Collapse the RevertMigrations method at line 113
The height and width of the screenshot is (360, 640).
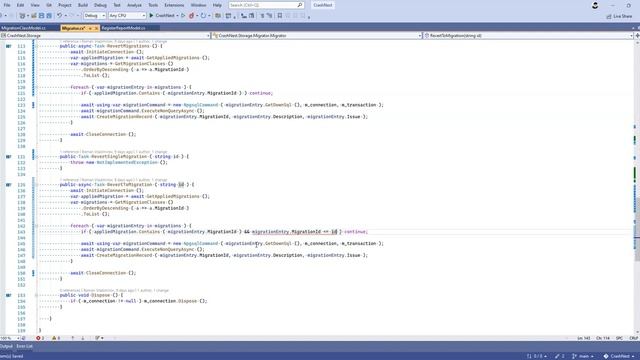(x=36, y=46)
